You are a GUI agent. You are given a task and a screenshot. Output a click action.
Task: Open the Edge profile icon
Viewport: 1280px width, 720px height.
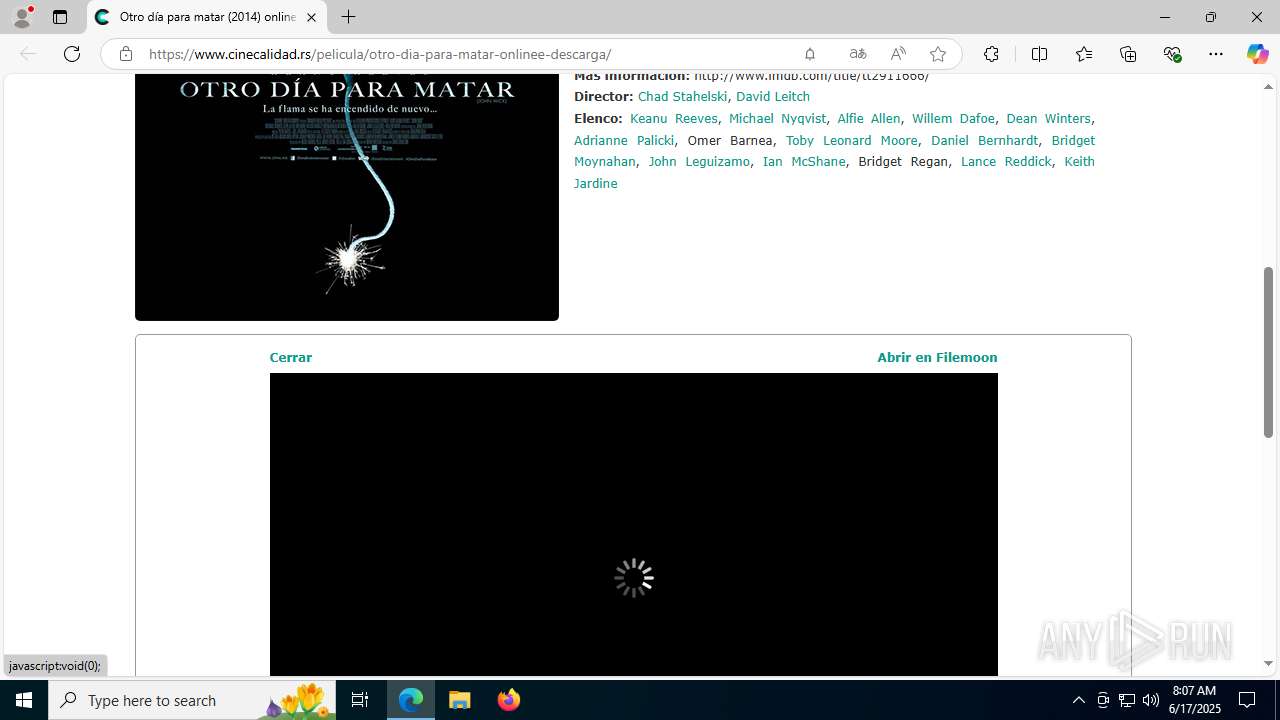[22, 17]
